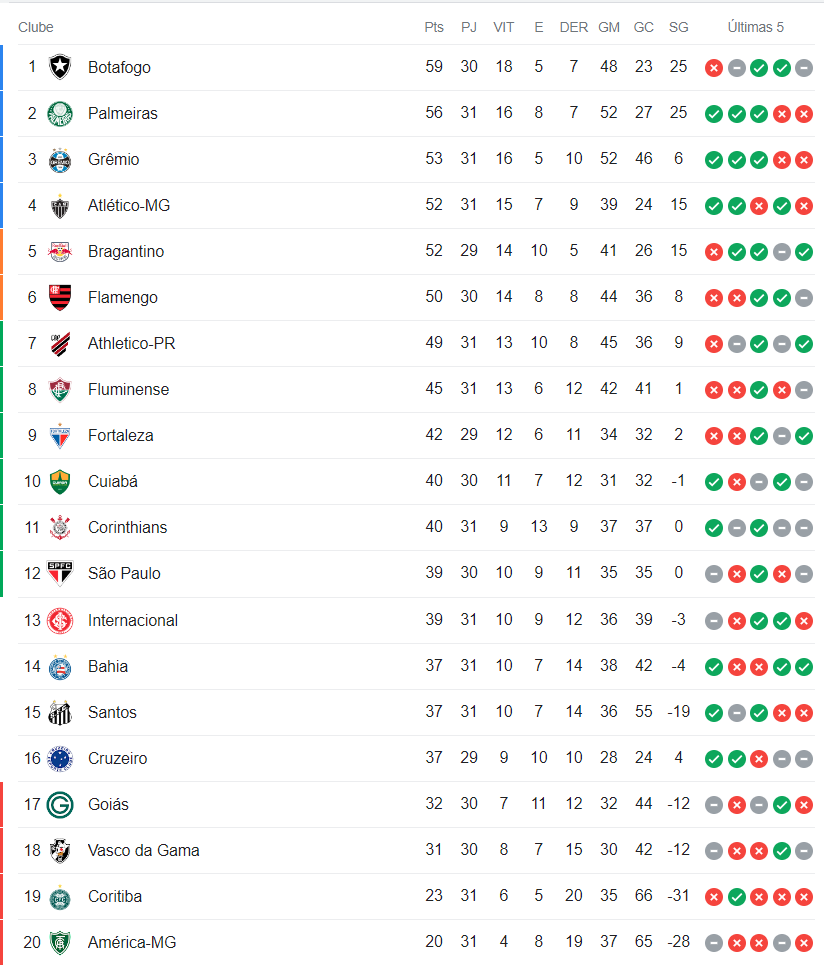Click the red loss icon in Botafogo's row
This screenshot has height=972, width=824.
tap(713, 67)
